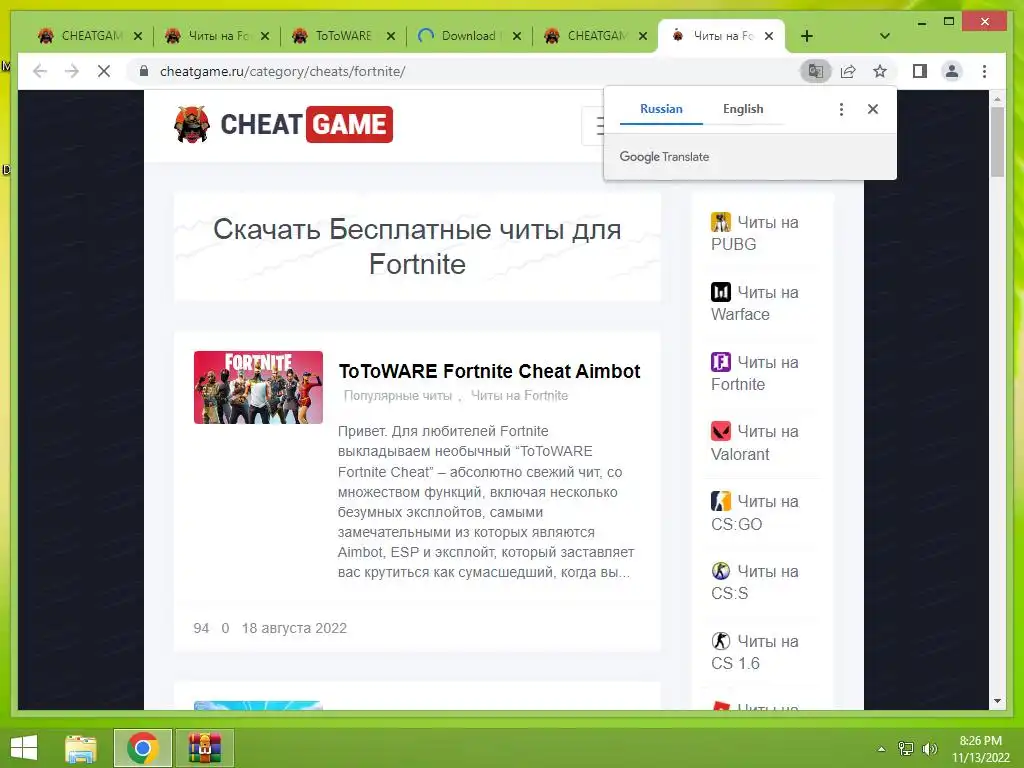Click the share page icon

(848, 71)
